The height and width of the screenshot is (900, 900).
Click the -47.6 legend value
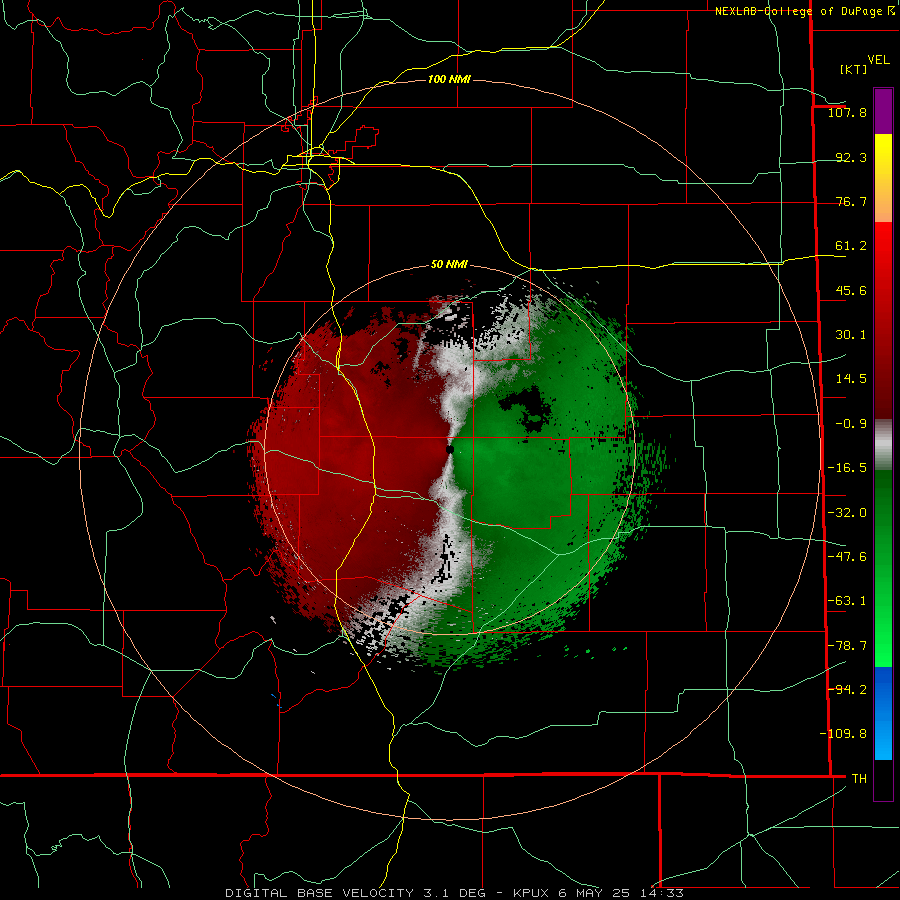click(x=847, y=557)
